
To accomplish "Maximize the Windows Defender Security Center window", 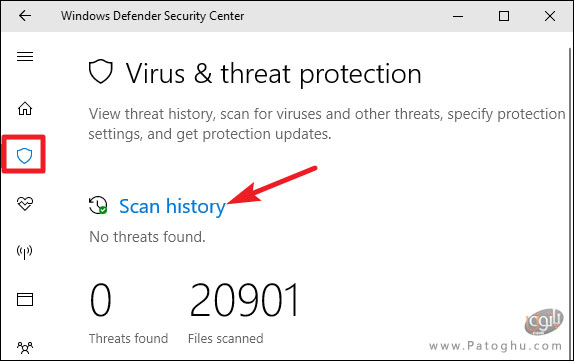I will (504, 16).
